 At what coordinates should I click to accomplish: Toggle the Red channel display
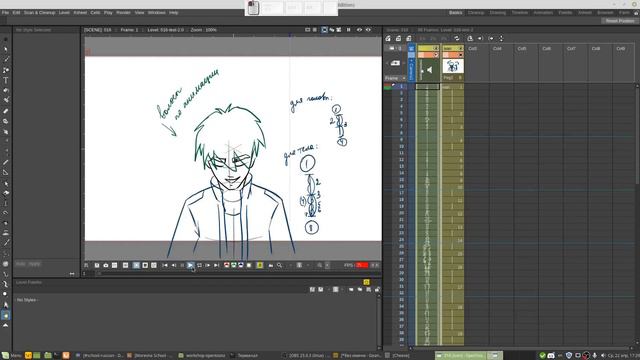pos(227,265)
